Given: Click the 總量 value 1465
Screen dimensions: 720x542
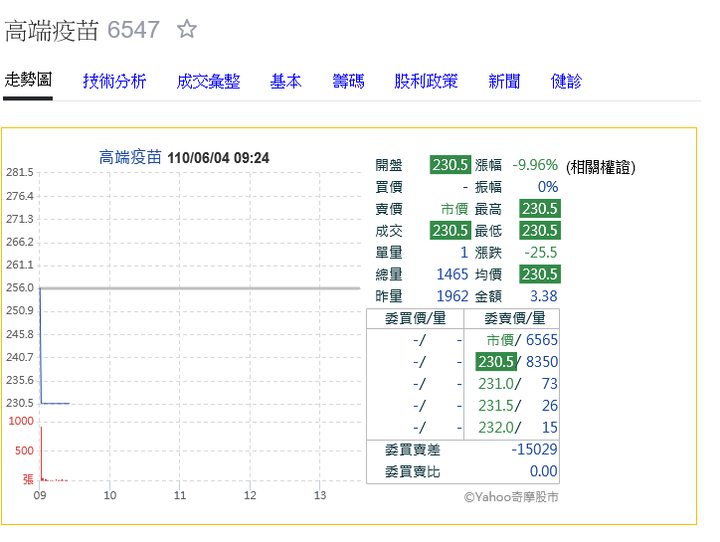Looking at the screenshot, I should [452, 274].
